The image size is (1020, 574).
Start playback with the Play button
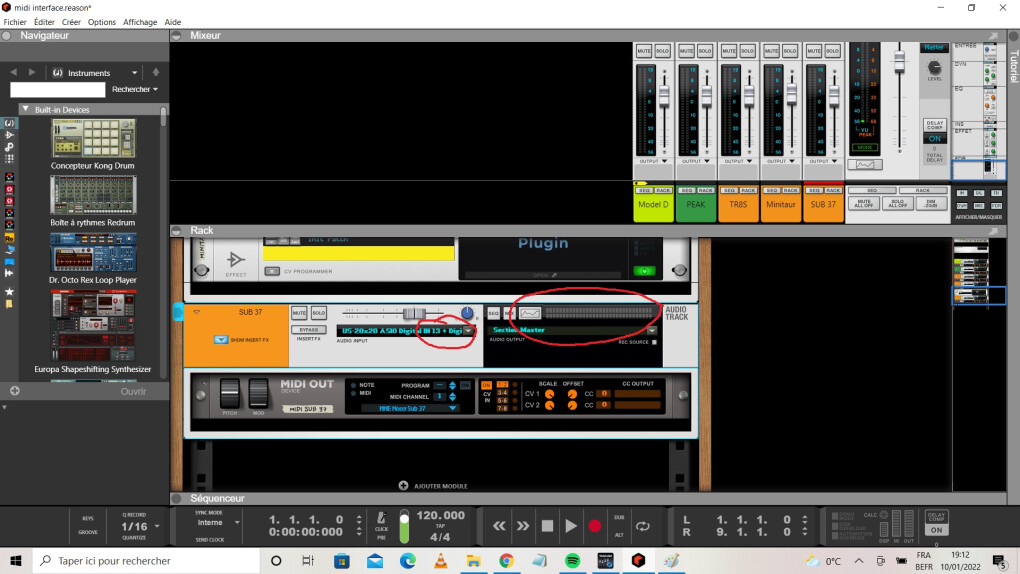570,526
